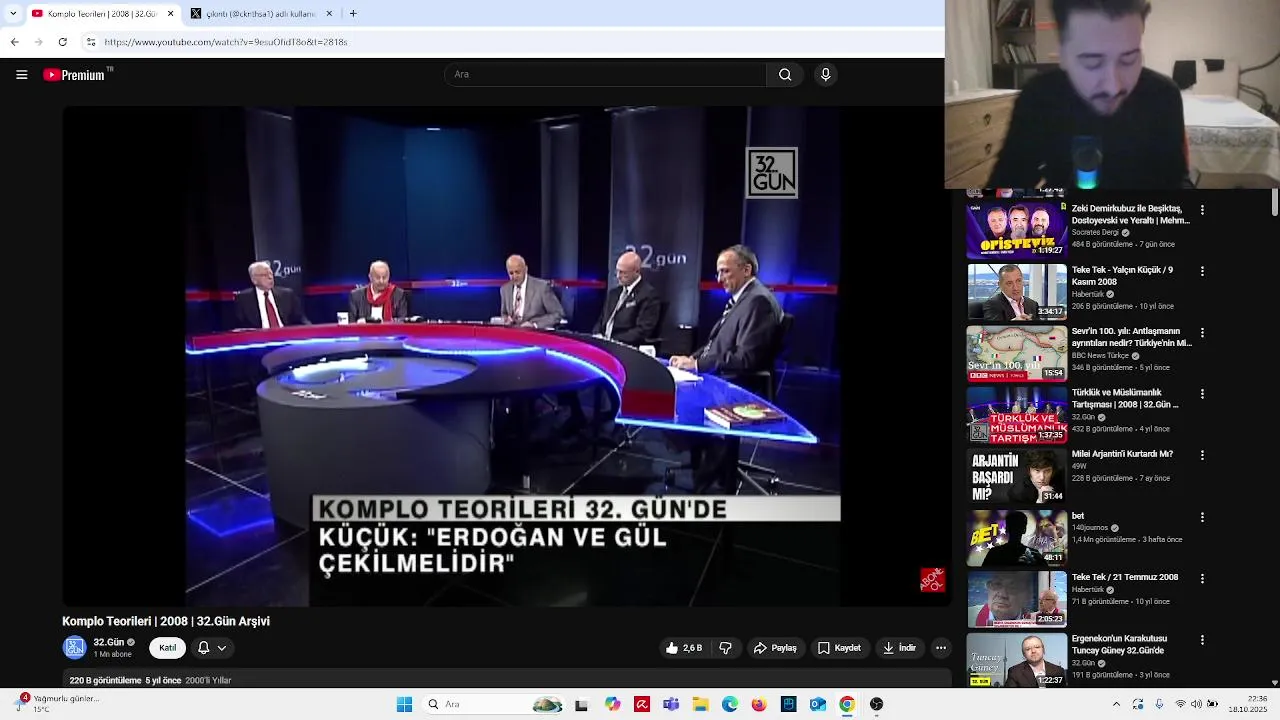Open Teke Tek Yalçın Küçük 2008 thumbnail
The width and height of the screenshot is (1280, 720).
click(1016, 291)
